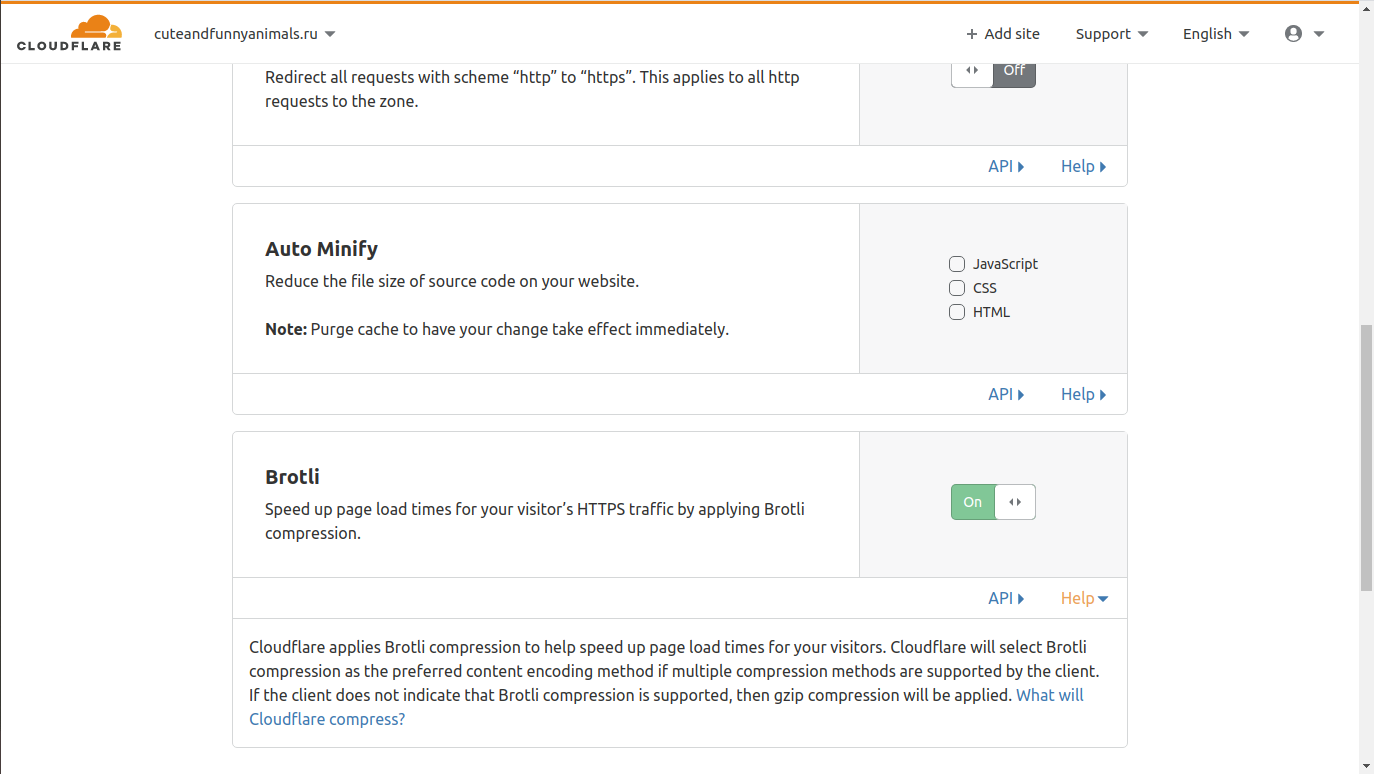Turn off the Brotli On switch
This screenshot has height=774, width=1374.
coord(973,502)
